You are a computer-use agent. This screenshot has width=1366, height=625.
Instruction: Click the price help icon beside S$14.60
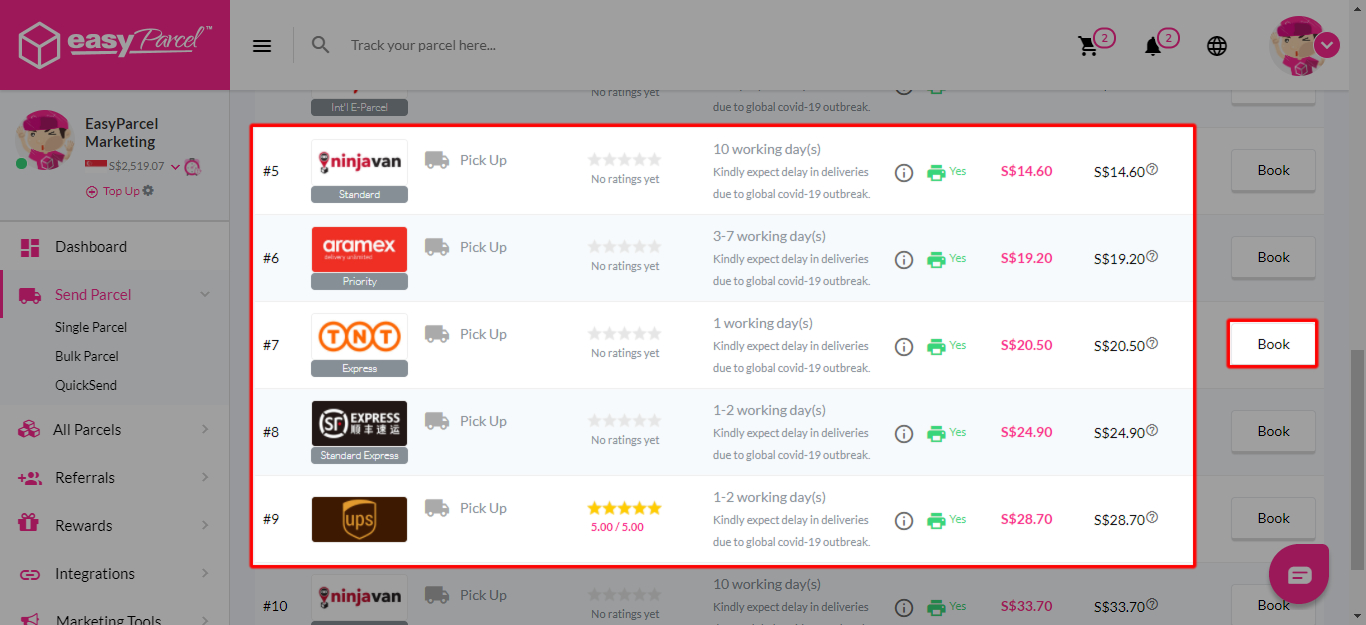point(1152,169)
